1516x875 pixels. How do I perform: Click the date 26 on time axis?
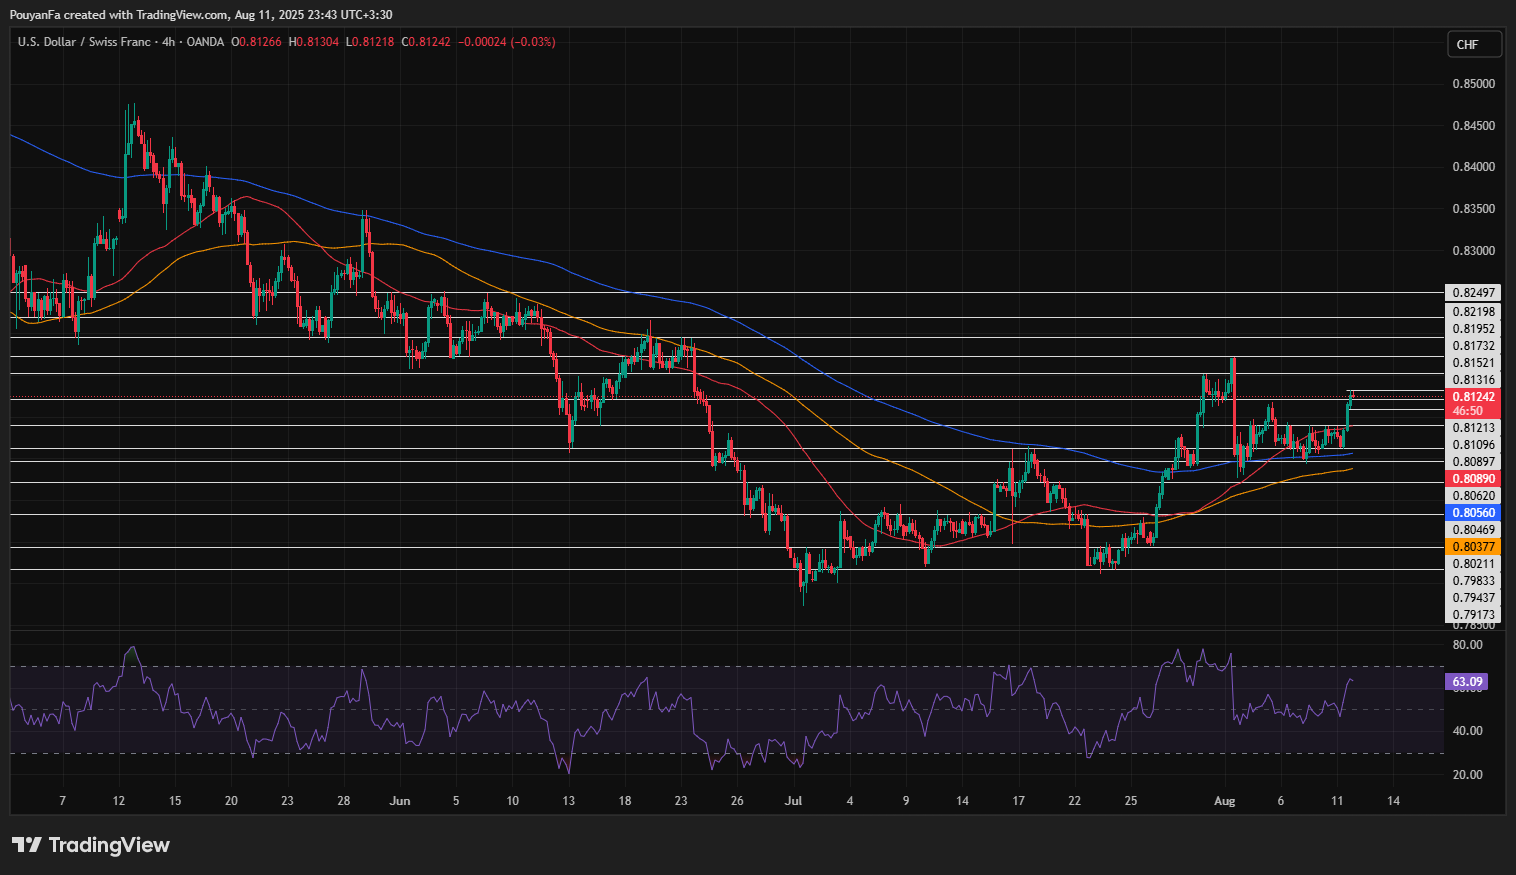coord(737,801)
